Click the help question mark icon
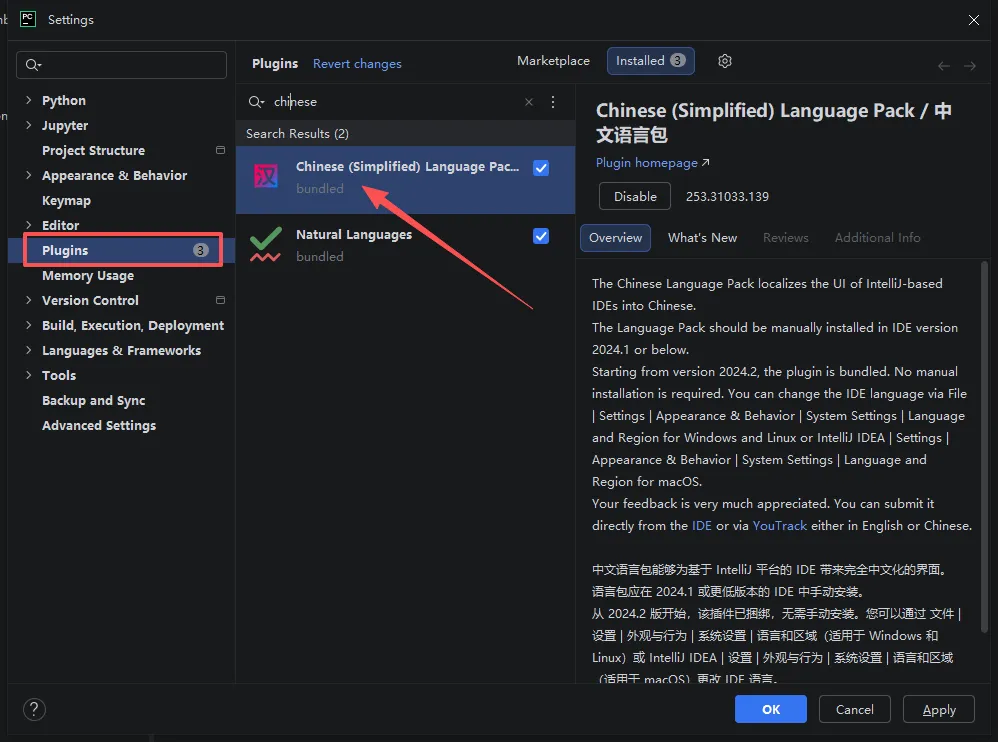This screenshot has height=742, width=998. tap(34, 709)
